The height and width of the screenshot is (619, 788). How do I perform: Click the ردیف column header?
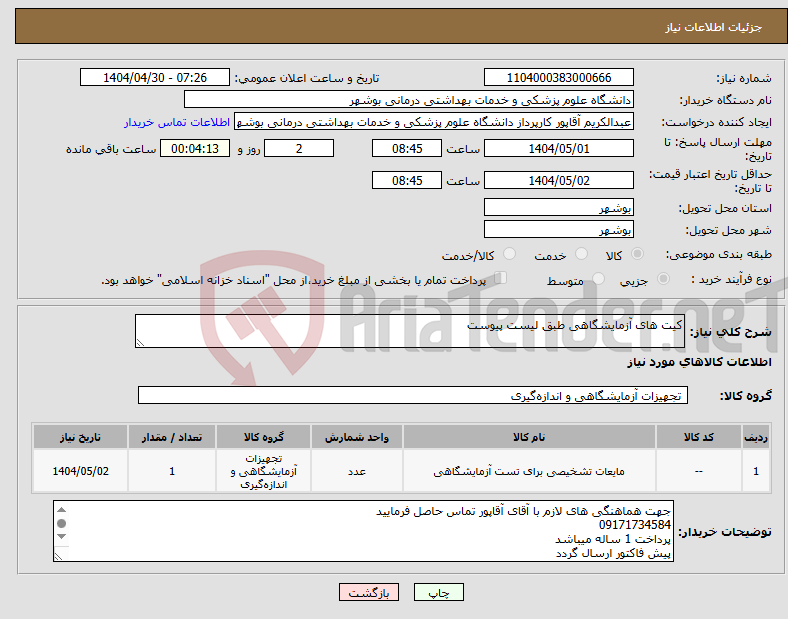756,437
